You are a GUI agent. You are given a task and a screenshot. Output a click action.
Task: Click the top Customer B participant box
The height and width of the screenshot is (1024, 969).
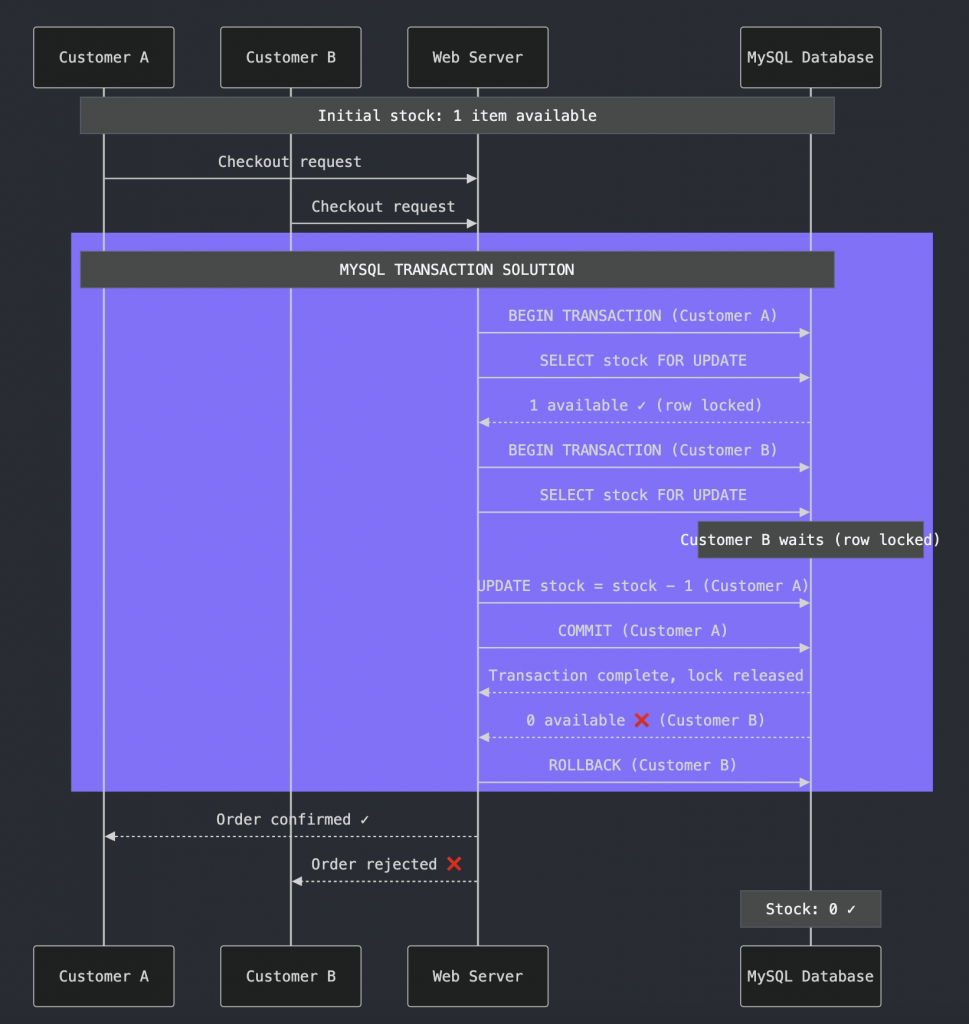[291, 57]
